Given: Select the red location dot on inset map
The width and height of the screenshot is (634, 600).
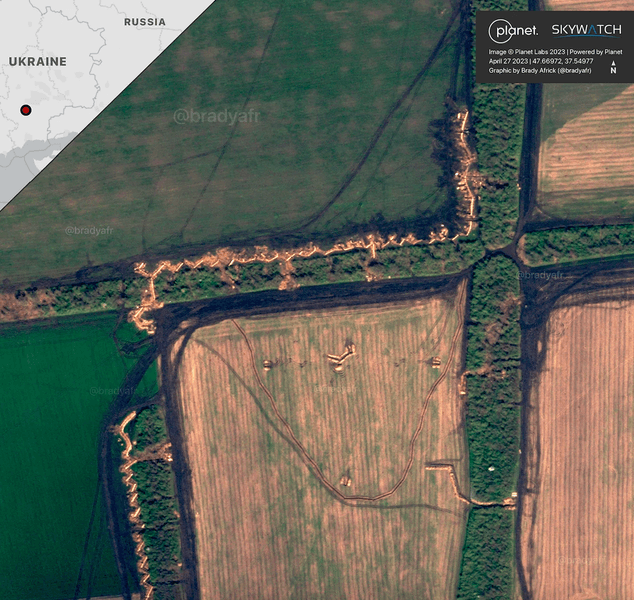Looking at the screenshot, I should tap(26, 109).
